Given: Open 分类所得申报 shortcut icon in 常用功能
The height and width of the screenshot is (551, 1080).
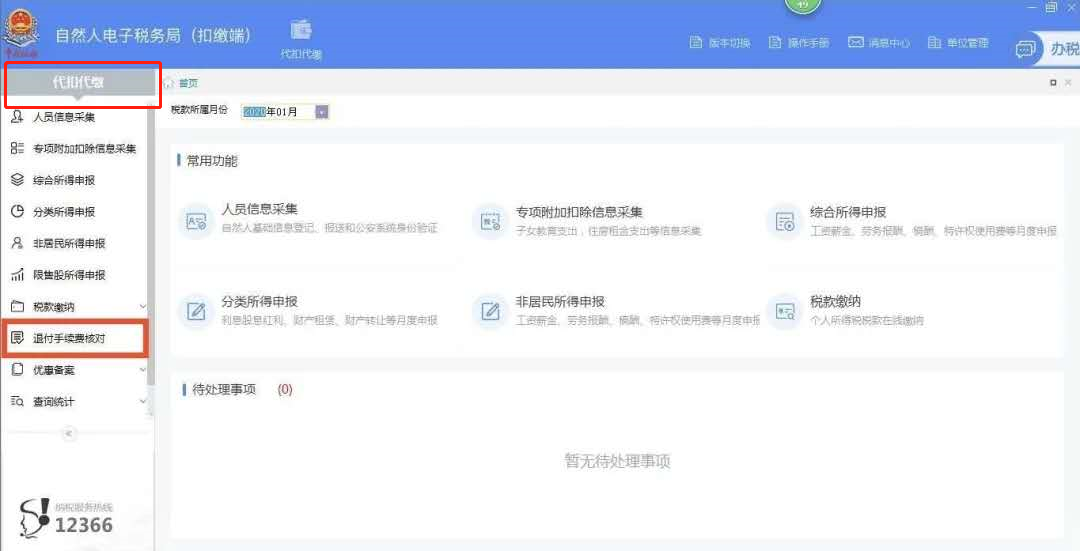Looking at the screenshot, I should tap(196, 311).
